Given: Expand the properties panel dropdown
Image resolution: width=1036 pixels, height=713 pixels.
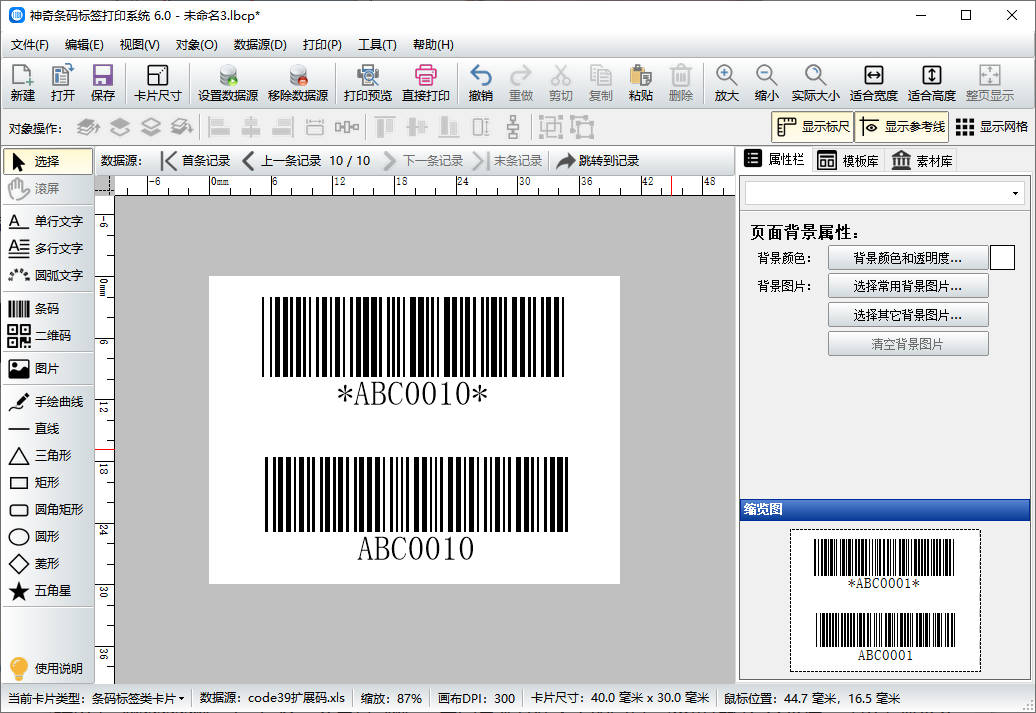Looking at the screenshot, I should click(x=1015, y=194).
